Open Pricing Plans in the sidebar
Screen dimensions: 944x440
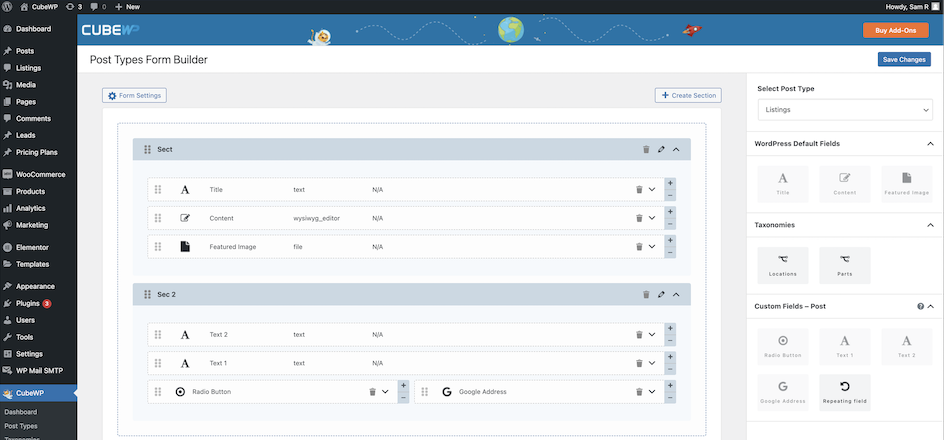(x=39, y=152)
